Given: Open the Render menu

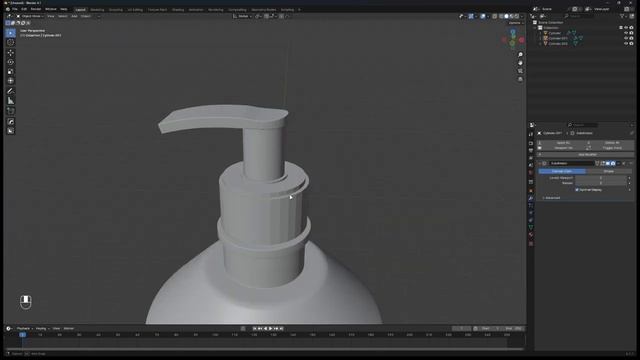Looking at the screenshot, I should pyautogui.click(x=36, y=9).
